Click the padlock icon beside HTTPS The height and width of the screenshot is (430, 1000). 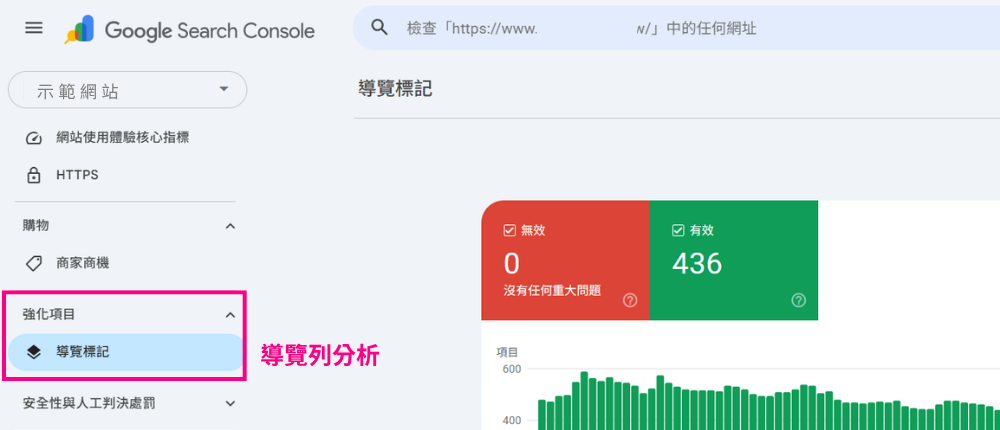click(34, 175)
